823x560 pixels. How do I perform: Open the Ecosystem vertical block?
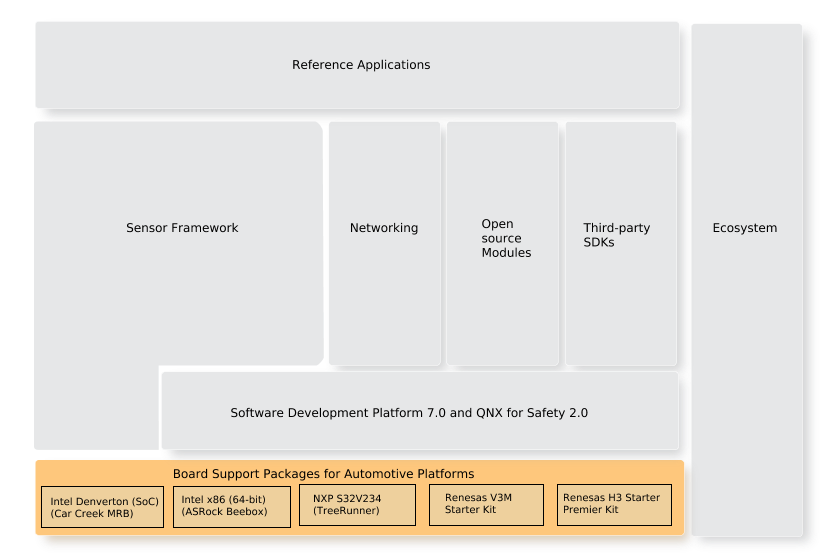[x=745, y=228]
